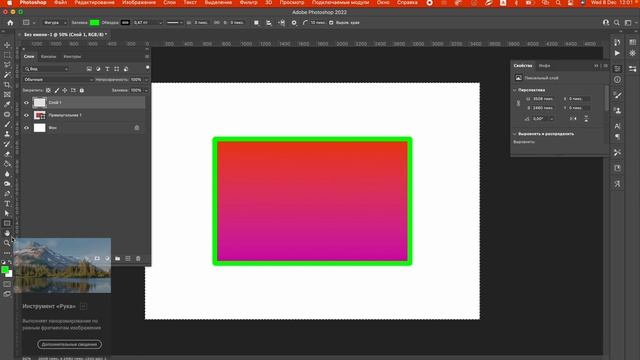The width and height of the screenshot is (640, 360).
Task: Toggle lock all padlock icon
Action: pyautogui.click(x=82, y=90)
